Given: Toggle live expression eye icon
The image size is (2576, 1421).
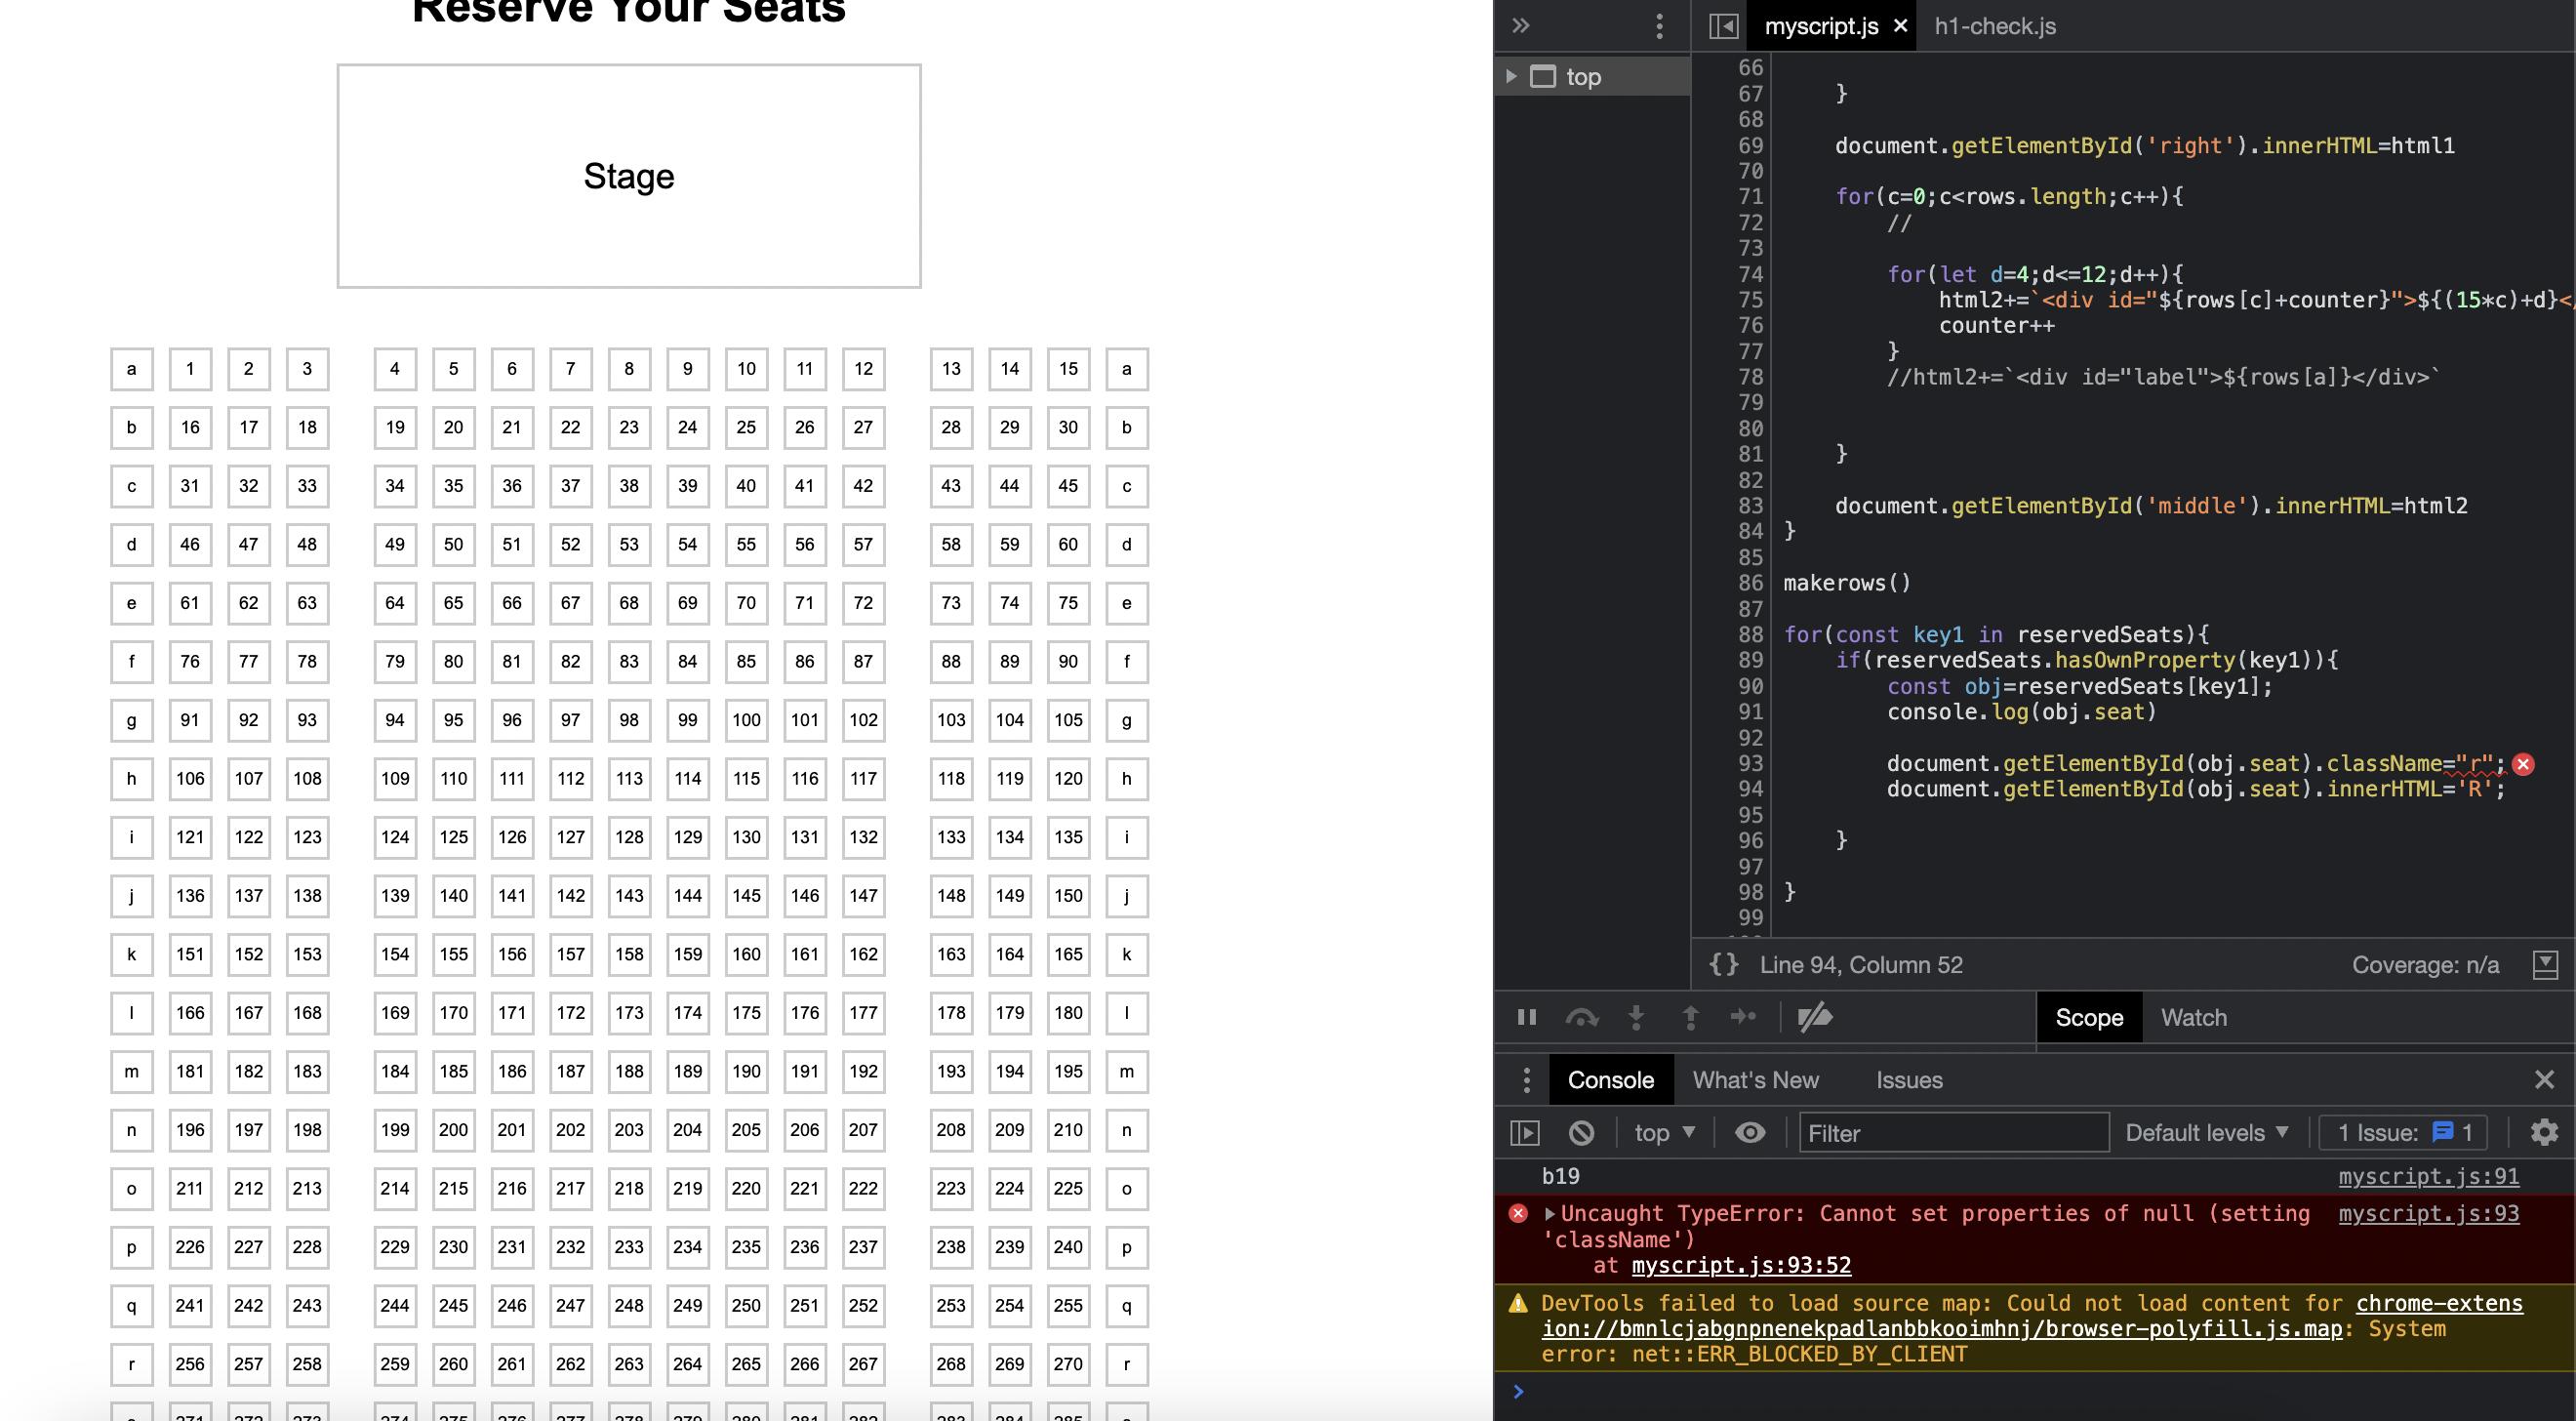Looking at the screenshot, I should (x=1749, y=1132).
